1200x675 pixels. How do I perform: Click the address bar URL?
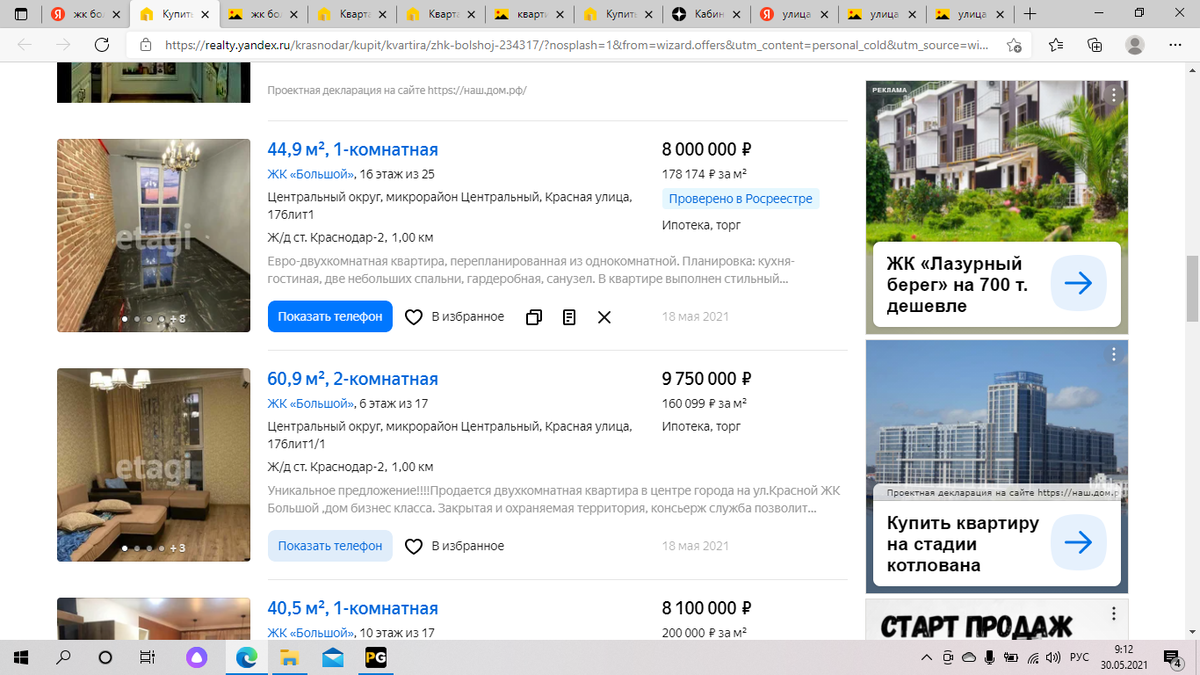[x=577, y=46]
